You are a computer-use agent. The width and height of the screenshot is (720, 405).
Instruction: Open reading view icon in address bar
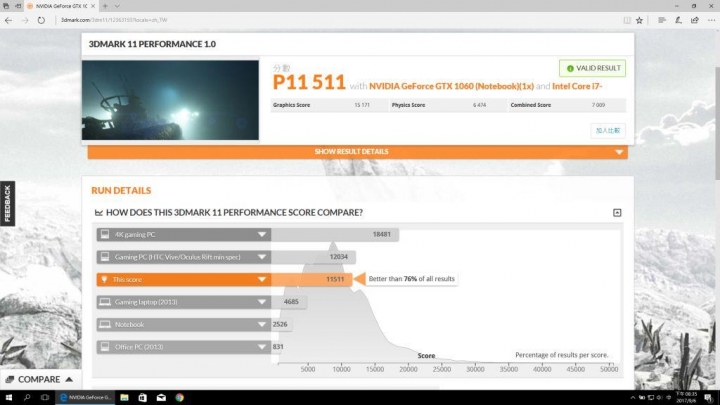tap(627, 20)
